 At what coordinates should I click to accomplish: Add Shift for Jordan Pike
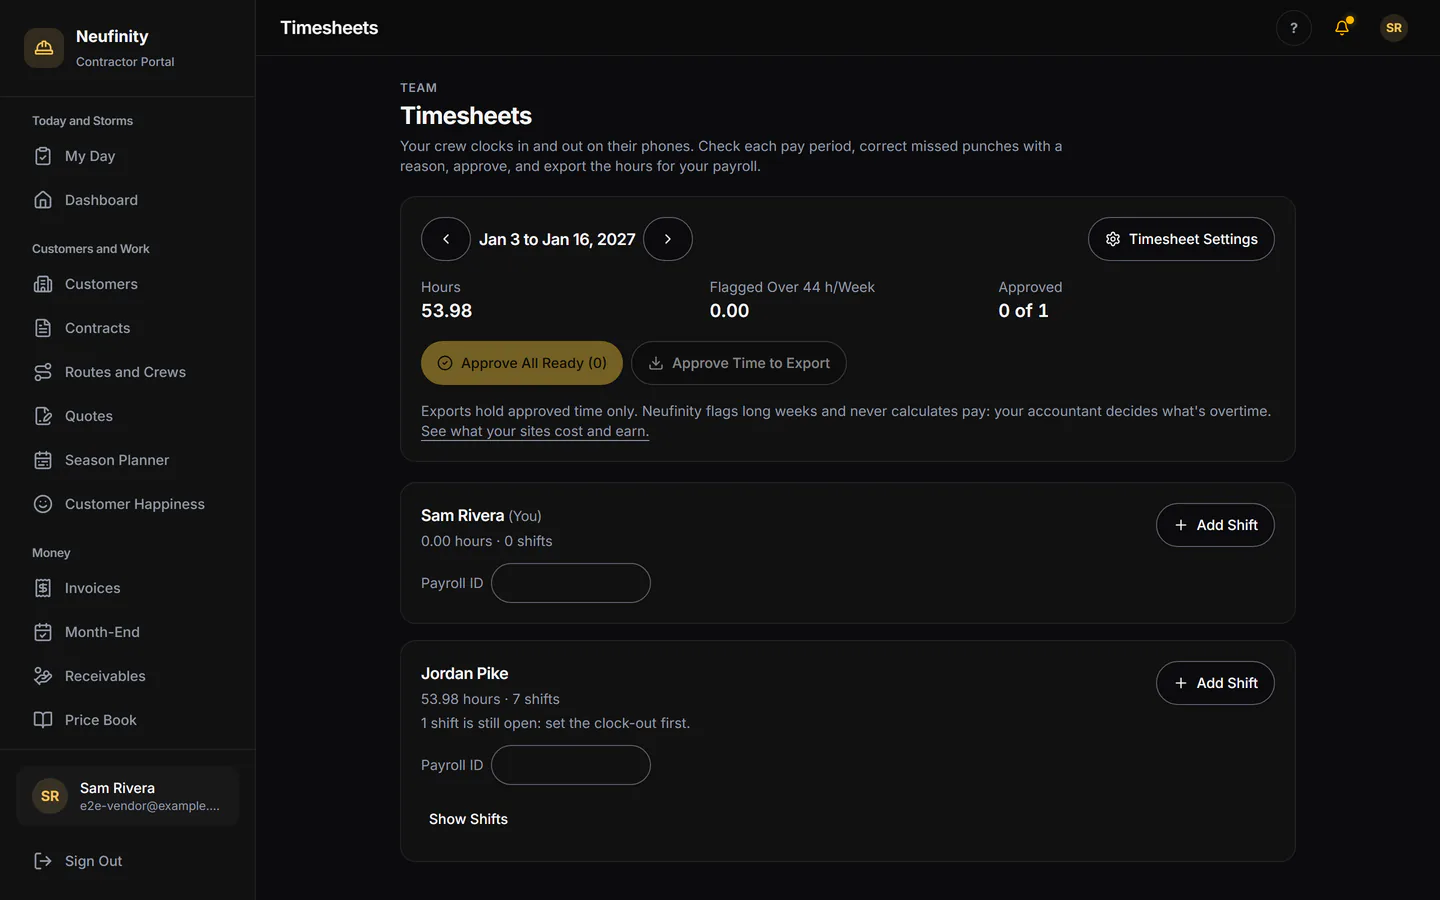[1215, 683]
